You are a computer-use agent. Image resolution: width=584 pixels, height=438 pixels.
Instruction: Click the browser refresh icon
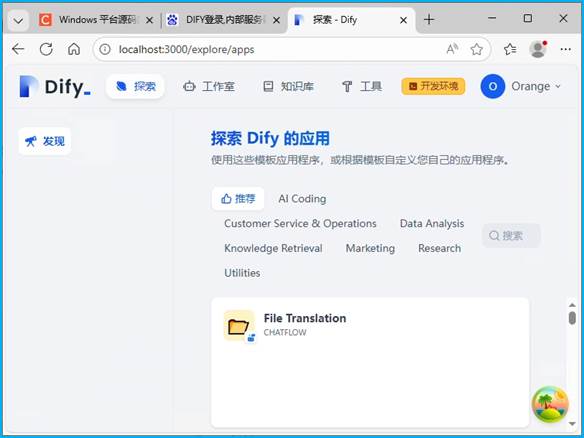(46, 49)
